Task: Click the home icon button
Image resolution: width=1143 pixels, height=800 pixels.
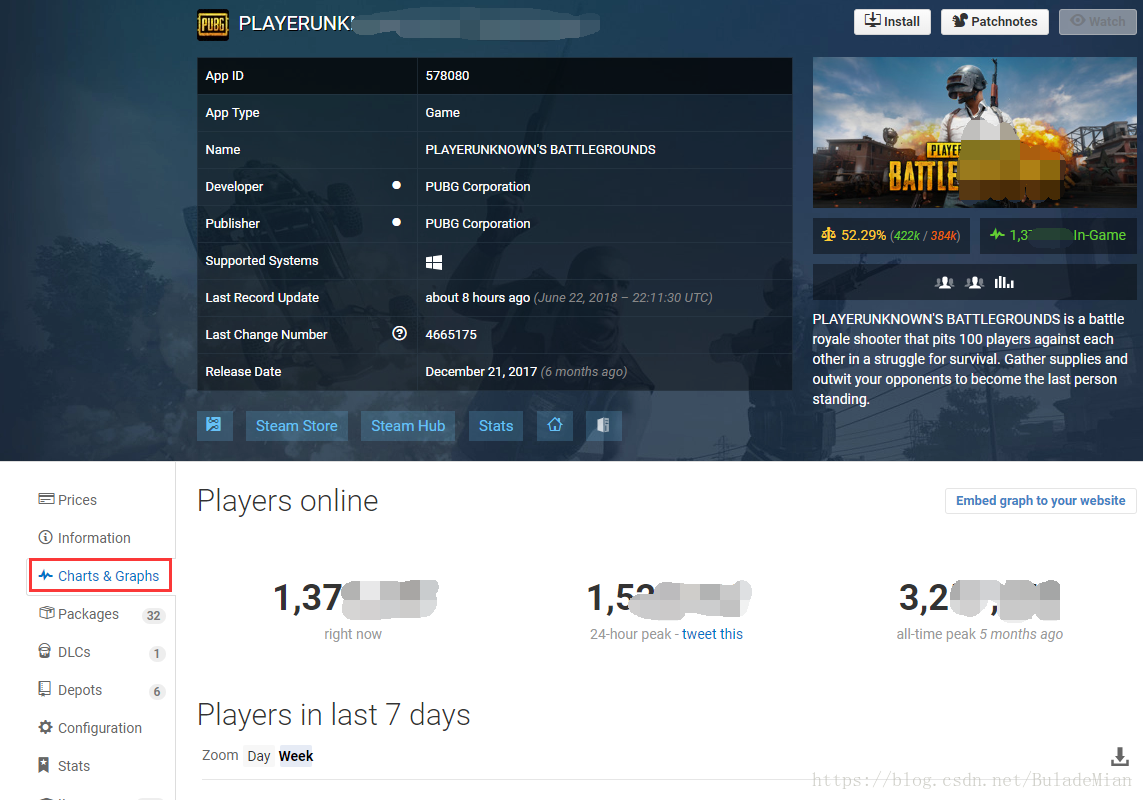Action: pos(555,425)
